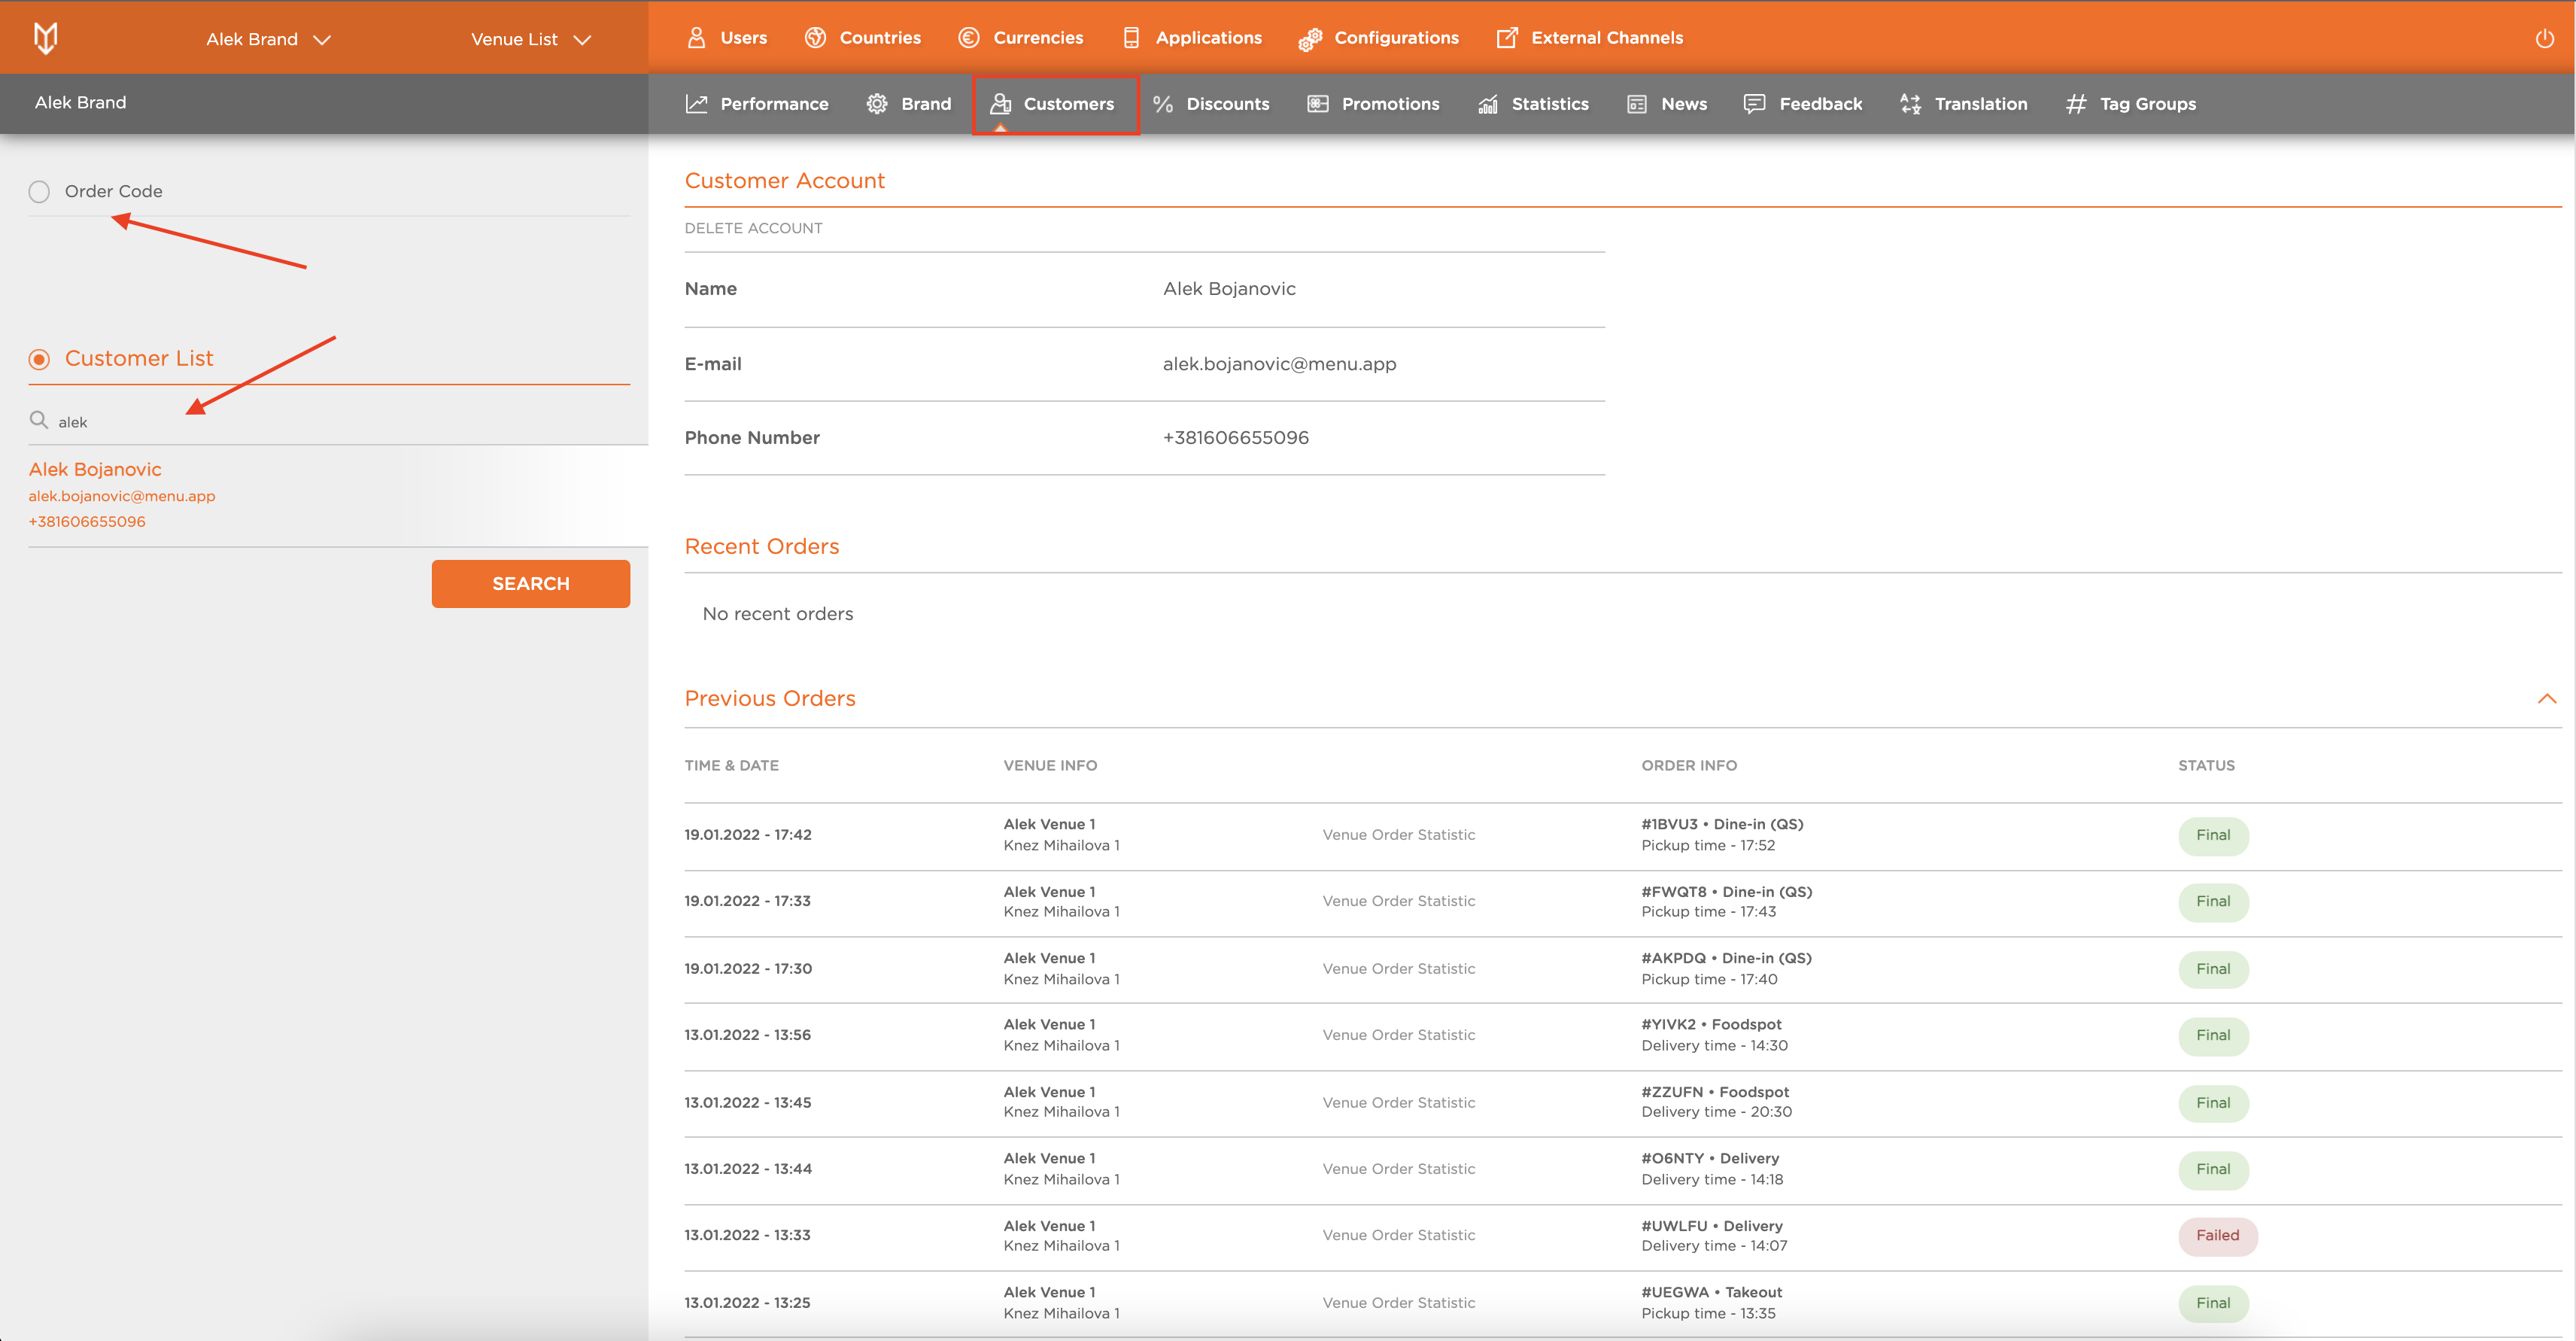Screen dimensions: 2576x1341
Task: Click the Brand gear icon
Action: pos(876,104)
